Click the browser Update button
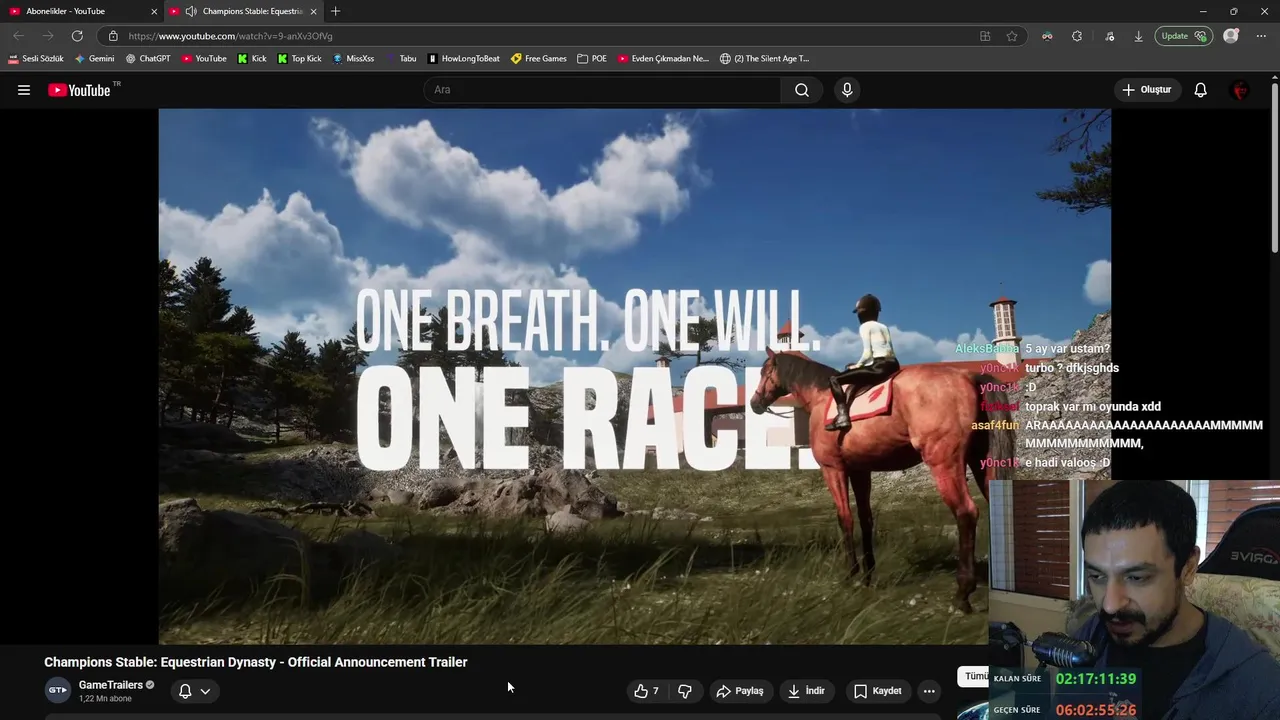 (x=1184, y=36)
